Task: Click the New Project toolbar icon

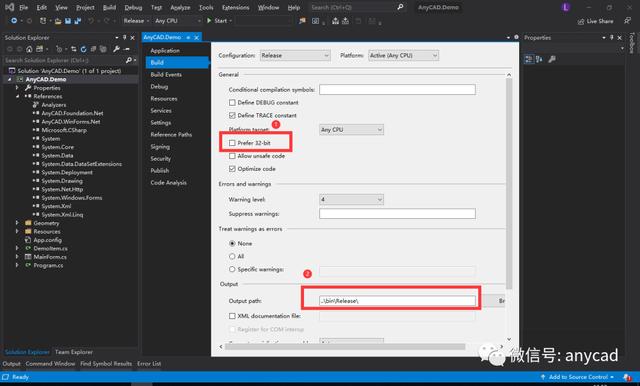Action: (x=42, y=20)
